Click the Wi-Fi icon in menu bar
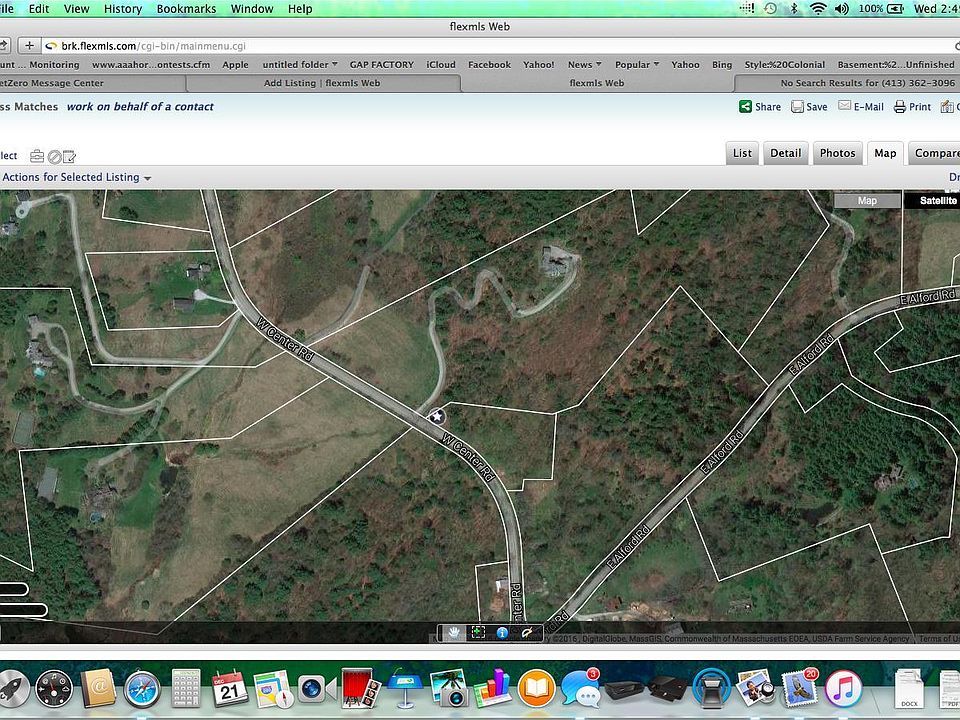Image resolution: width=960 pixels, height=720 pixels. (x=818, y=9)
